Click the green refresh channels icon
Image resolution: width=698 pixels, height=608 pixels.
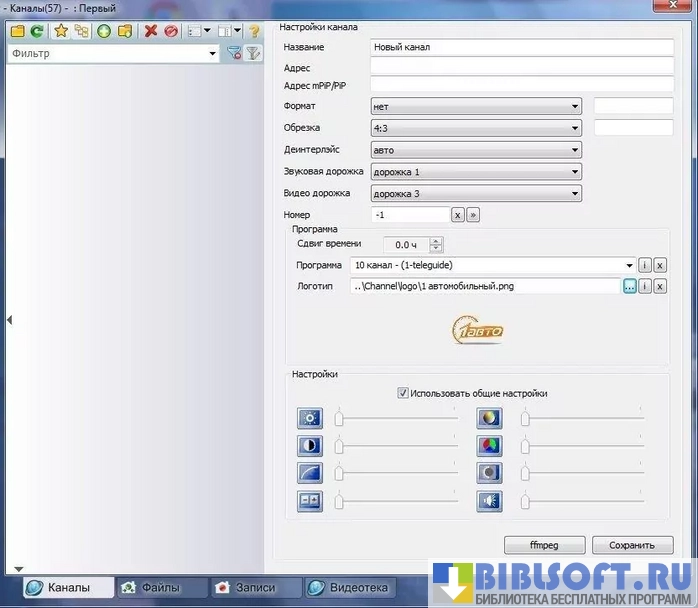[36, 31]
